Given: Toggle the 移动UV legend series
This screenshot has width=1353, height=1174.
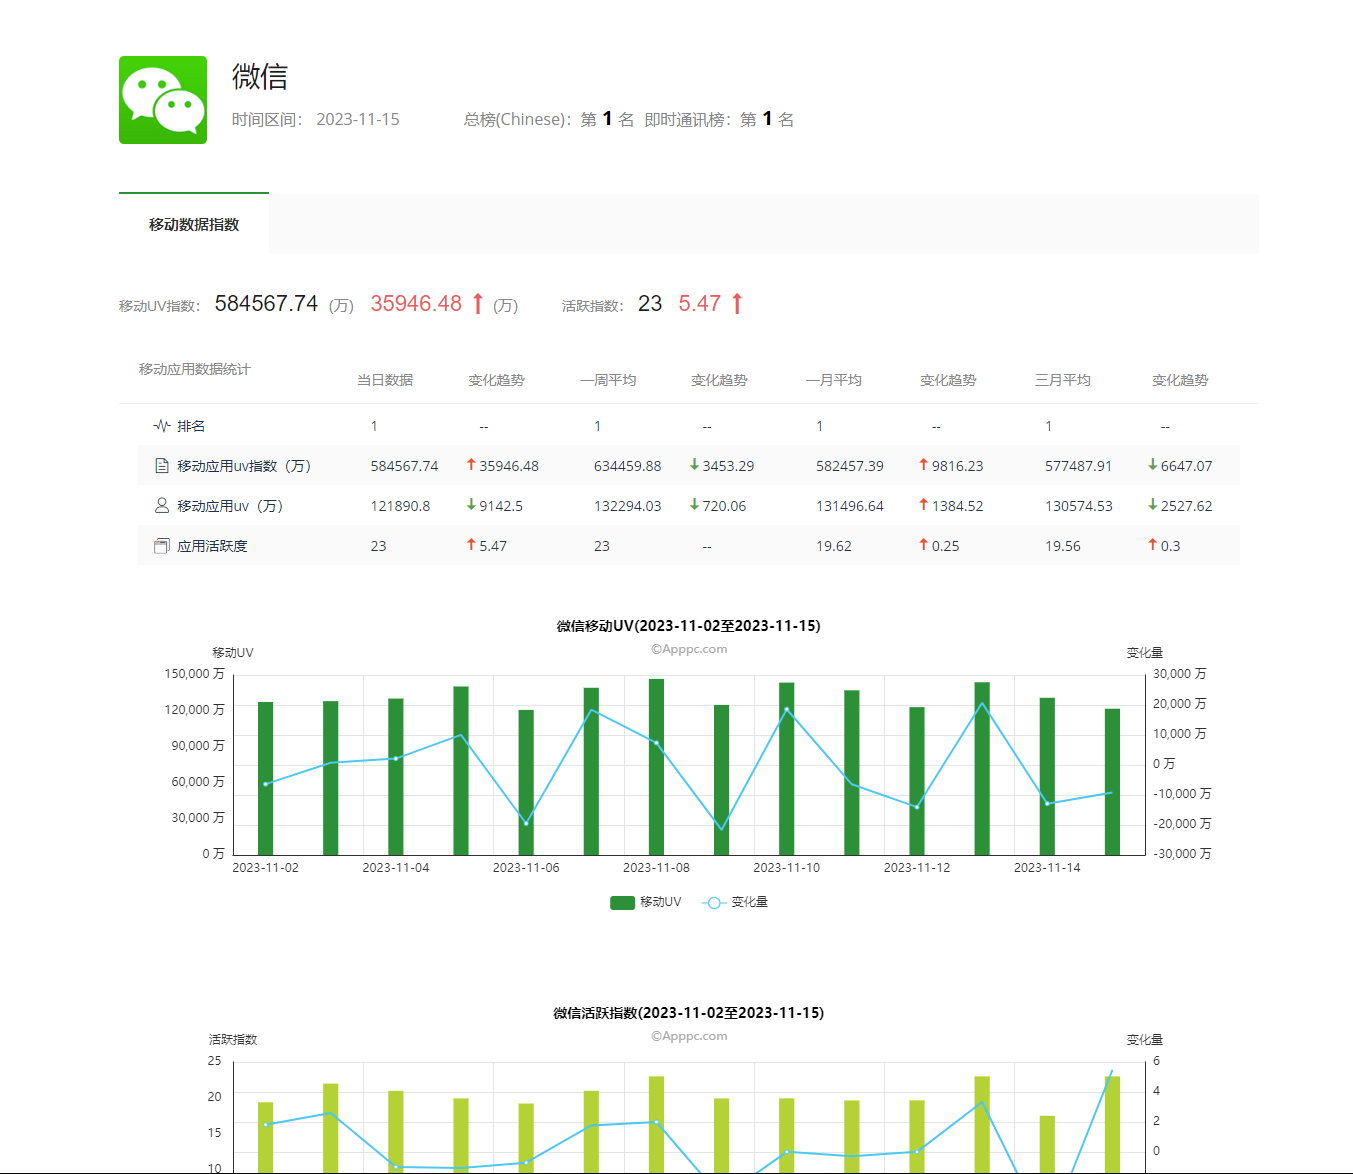Looking at the screenshot, I should point(645,902).
